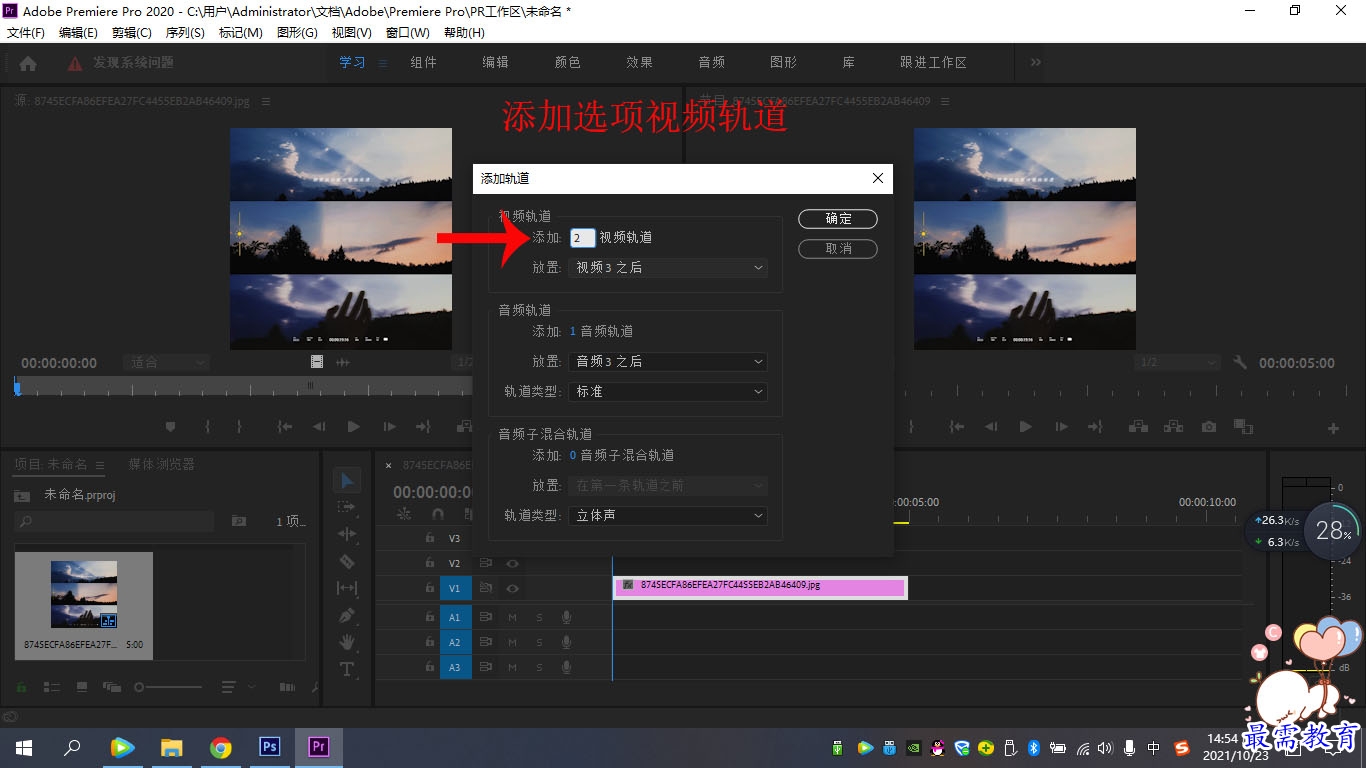The image size is (1366, 768).
Task: Play the Source monitor clip
Action: click(353, 427)
